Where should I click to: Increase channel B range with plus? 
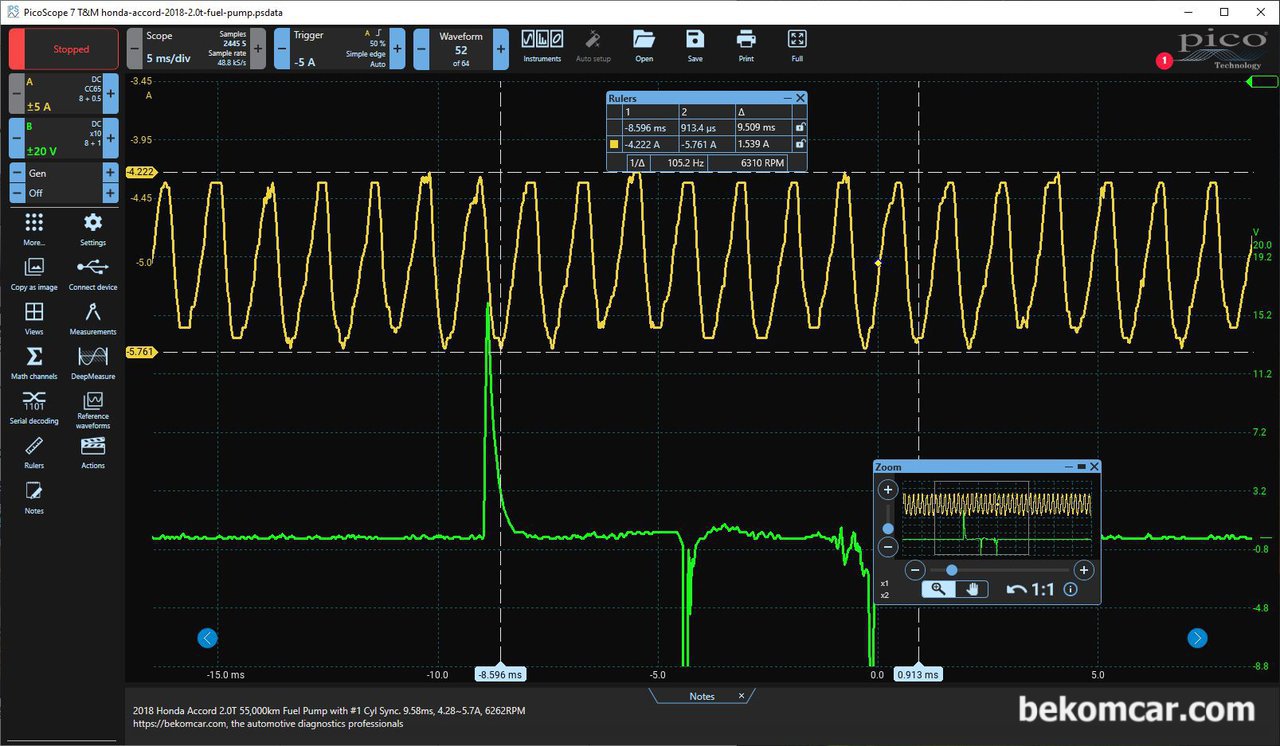point(111,138)
